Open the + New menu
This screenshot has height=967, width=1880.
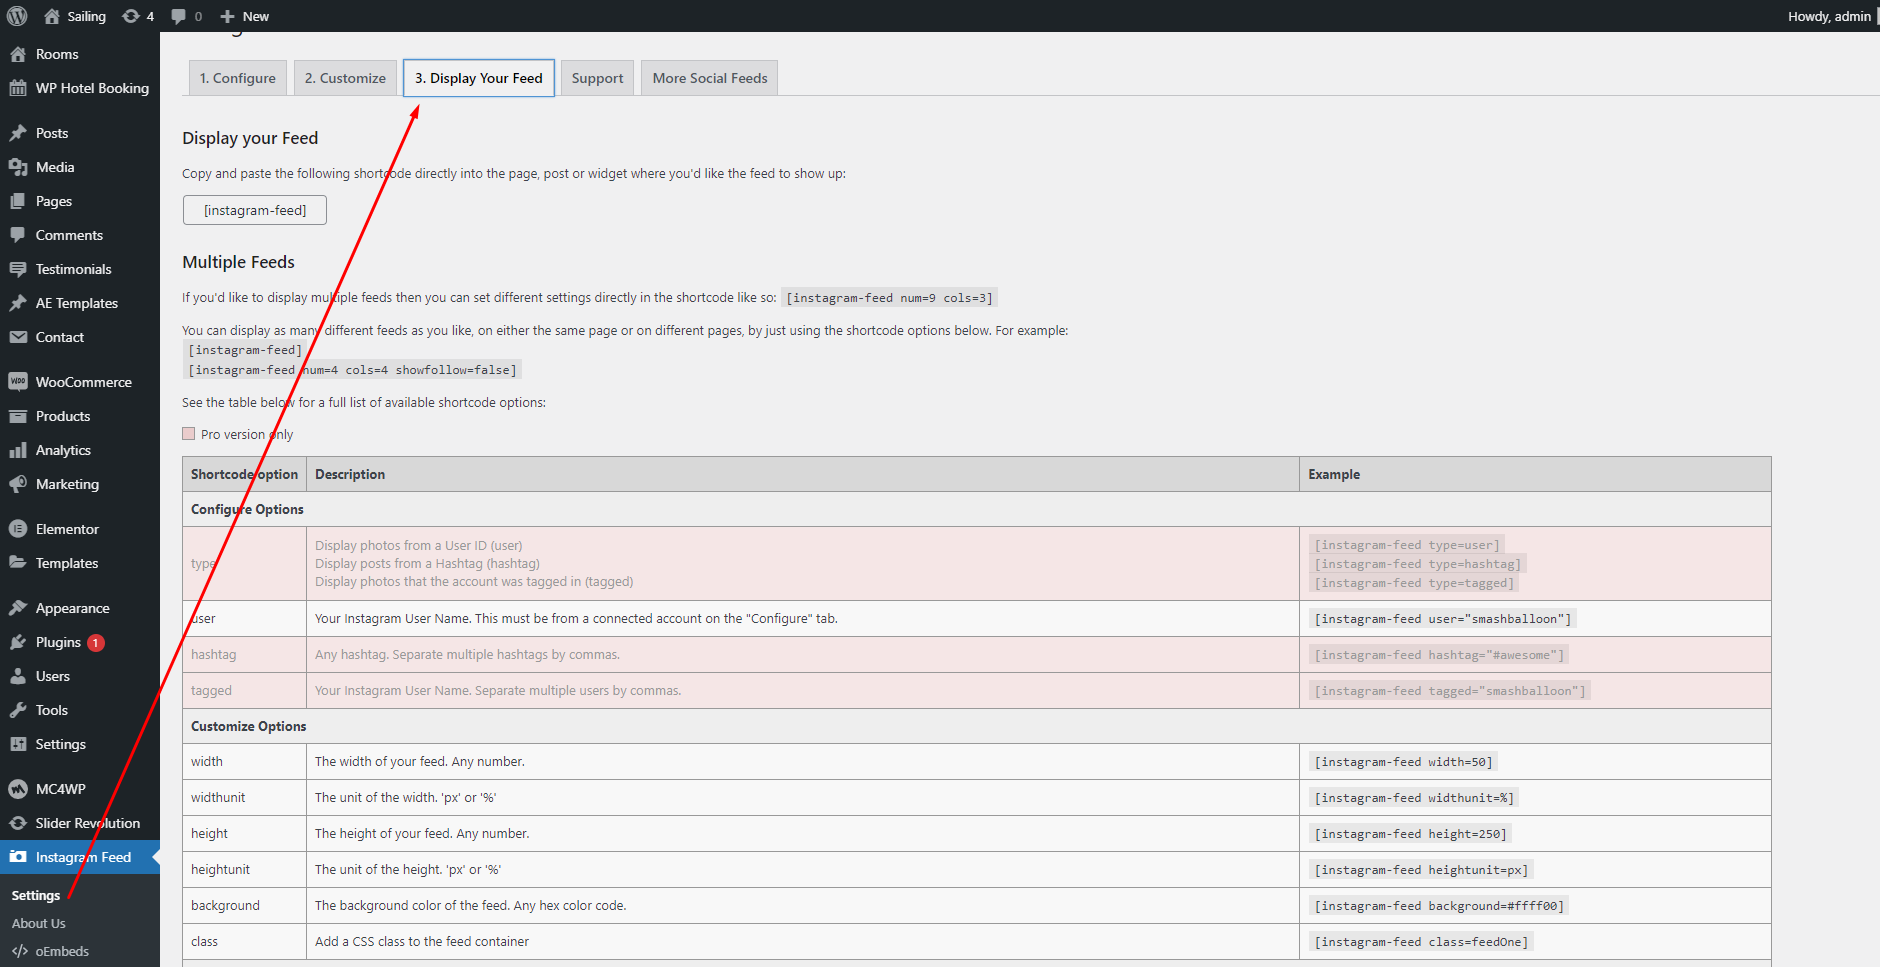[243, 15]
